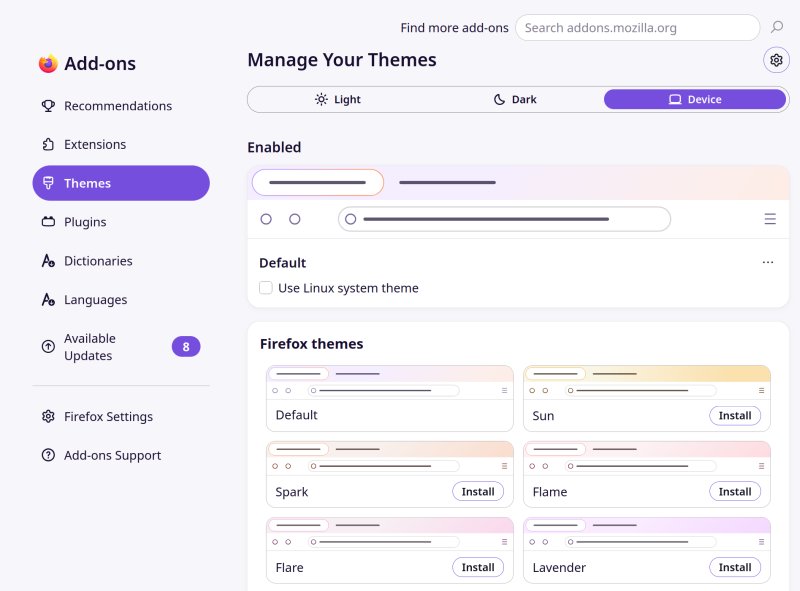Open the Available Updates section

[121, 347]
